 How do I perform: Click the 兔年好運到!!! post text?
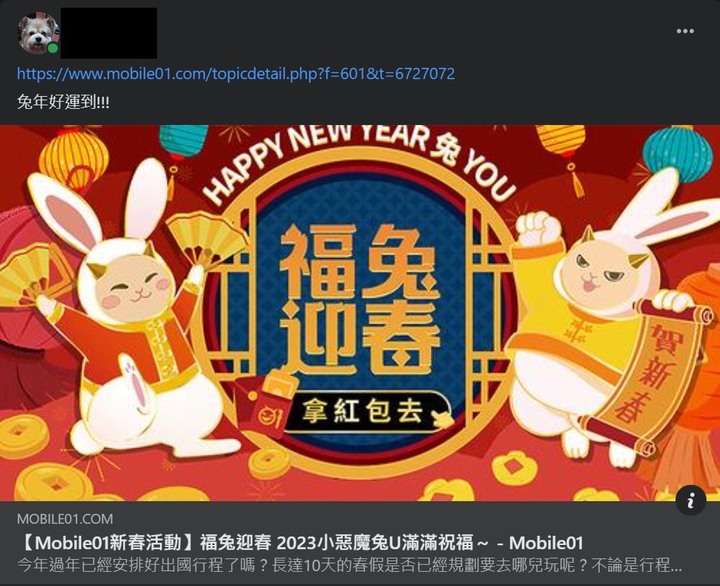[63, 102]
